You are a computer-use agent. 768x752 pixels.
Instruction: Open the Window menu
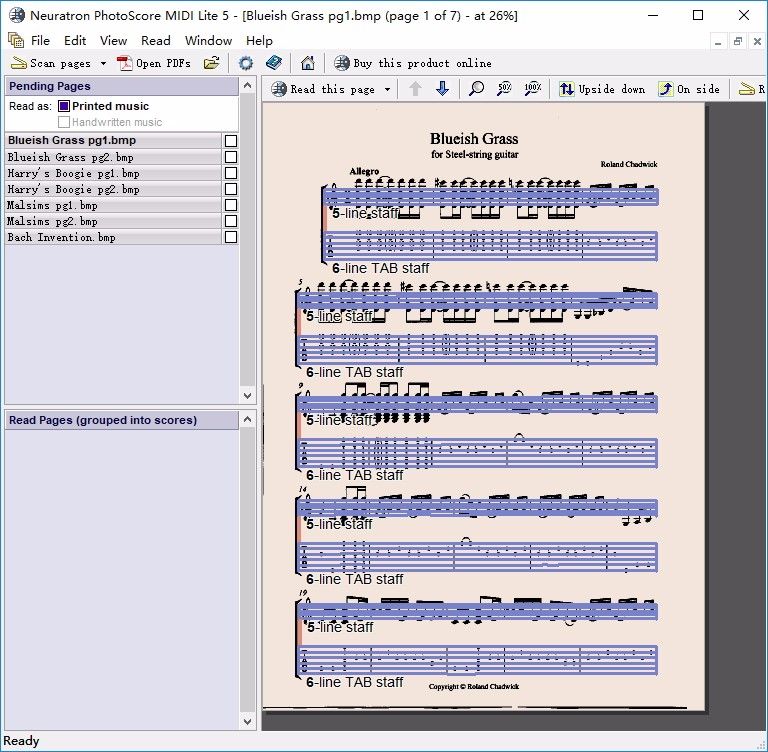pyautogui.click(x=208, y=40)
